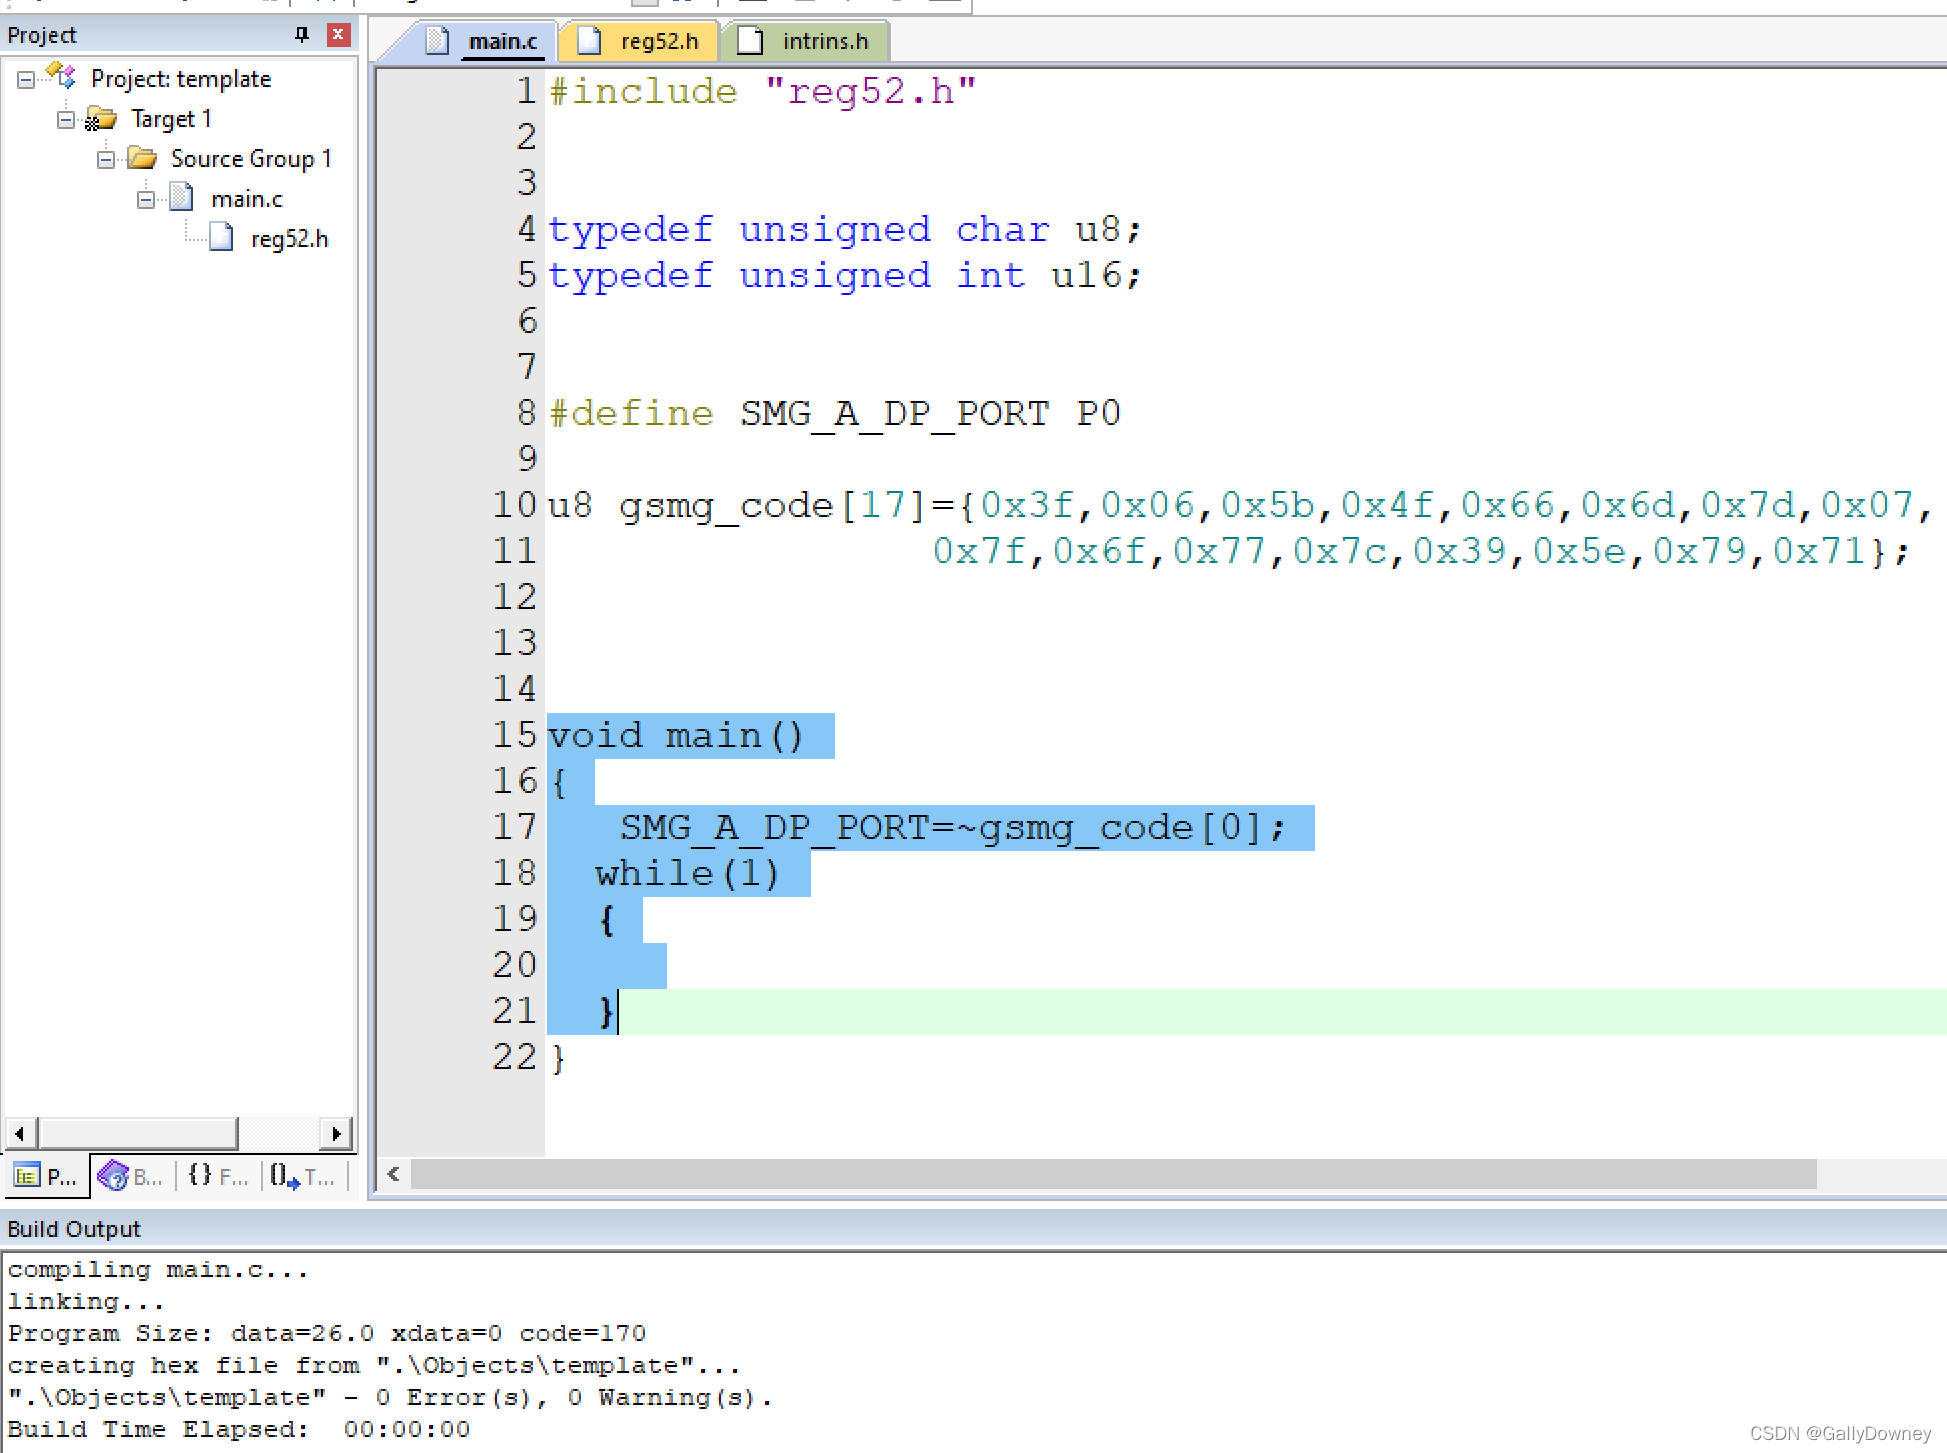The width and height of the screenshot is (1947, 1453).
Task: Click the Project template workspace icon
Action: 62,77
